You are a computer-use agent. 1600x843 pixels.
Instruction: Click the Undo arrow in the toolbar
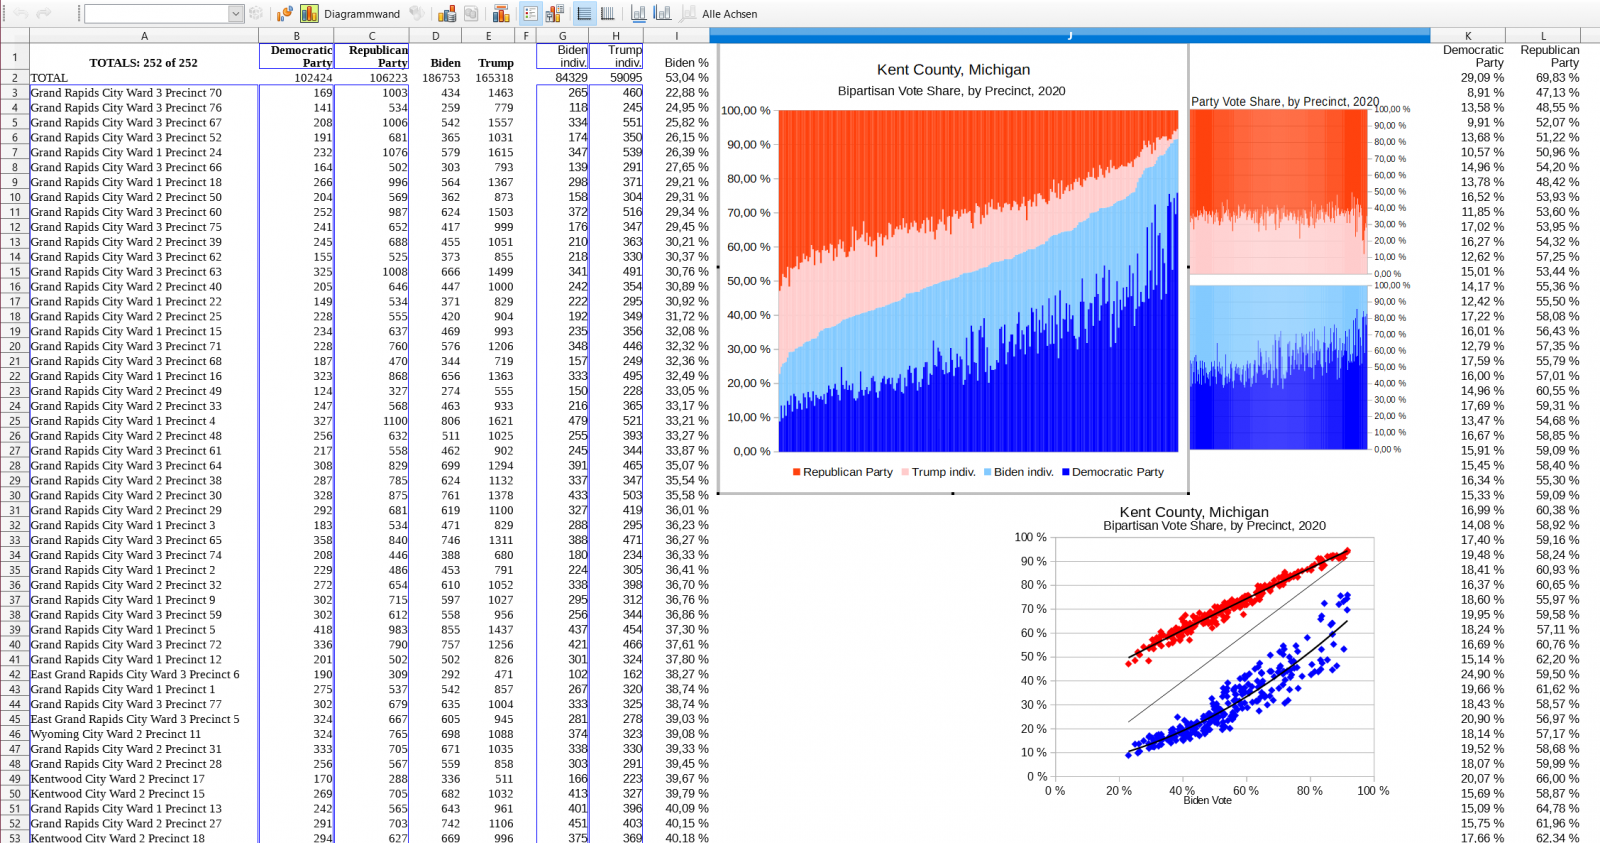coord(20,14)
